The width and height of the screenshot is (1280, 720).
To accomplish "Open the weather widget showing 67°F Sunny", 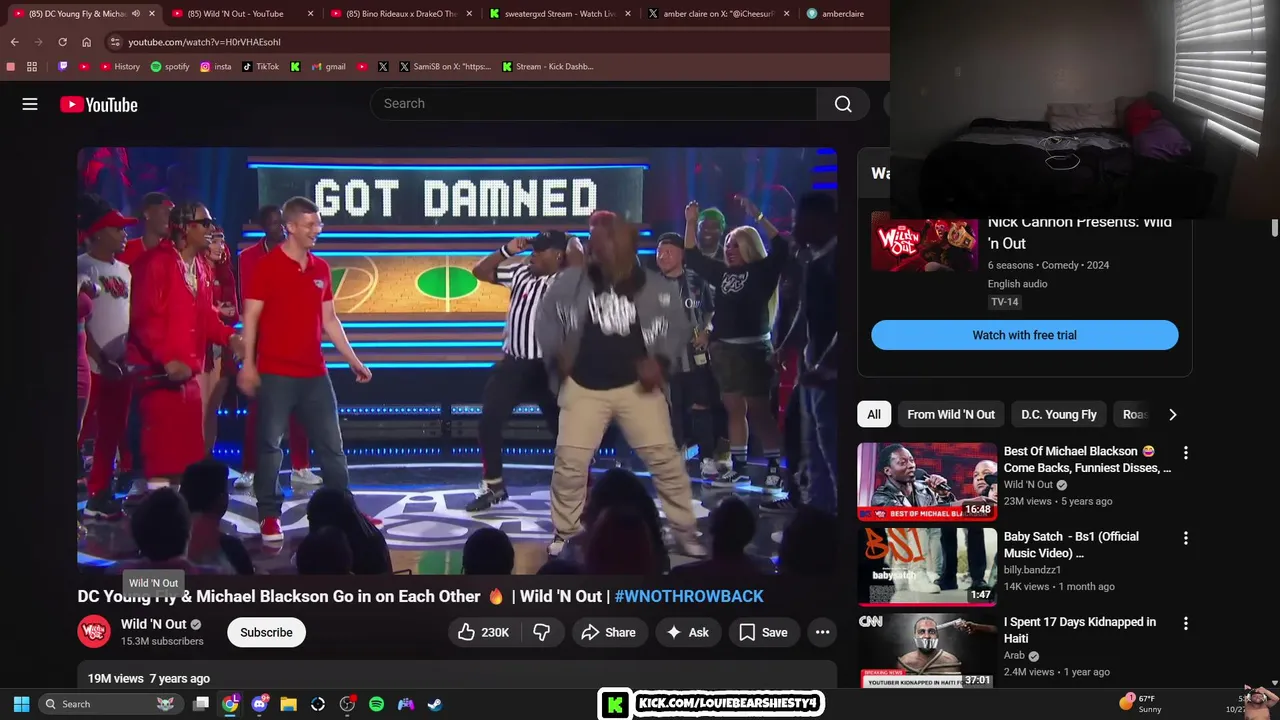I will click(1140, 704).
